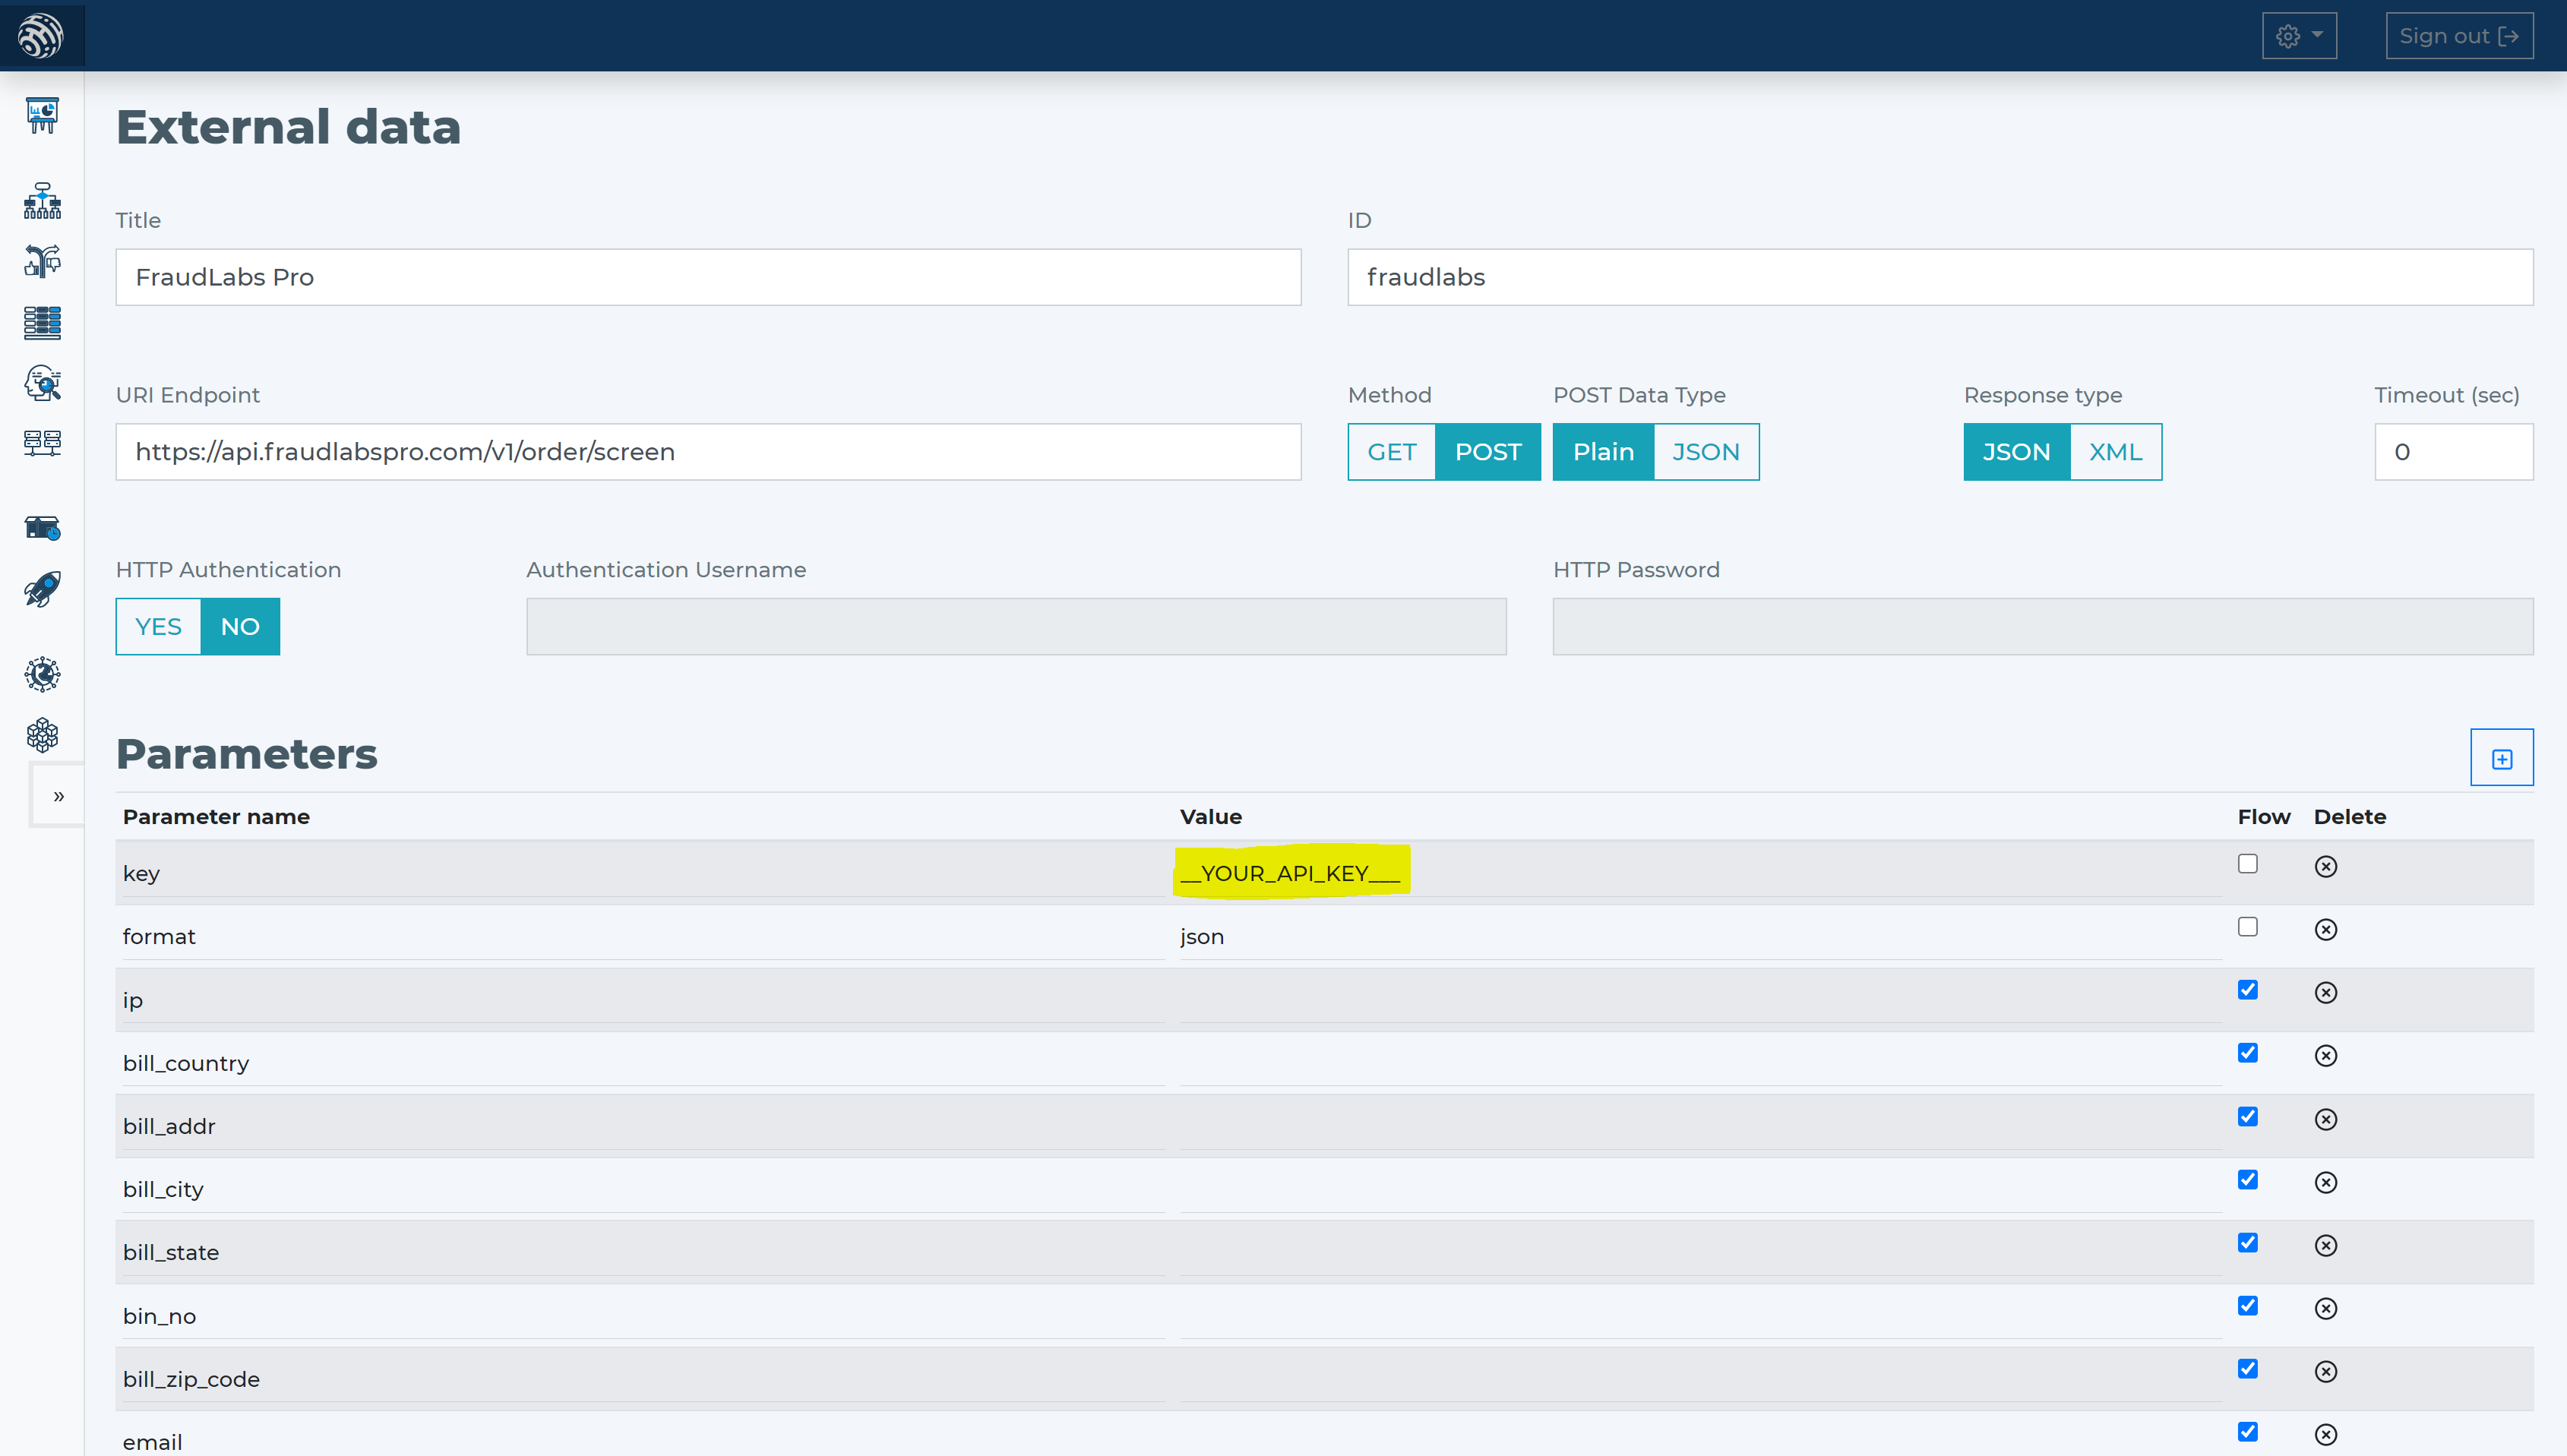Viewport: 2567px width, 1456px height.
Task: Delete the format parameter row
Action: point(2325,929)
